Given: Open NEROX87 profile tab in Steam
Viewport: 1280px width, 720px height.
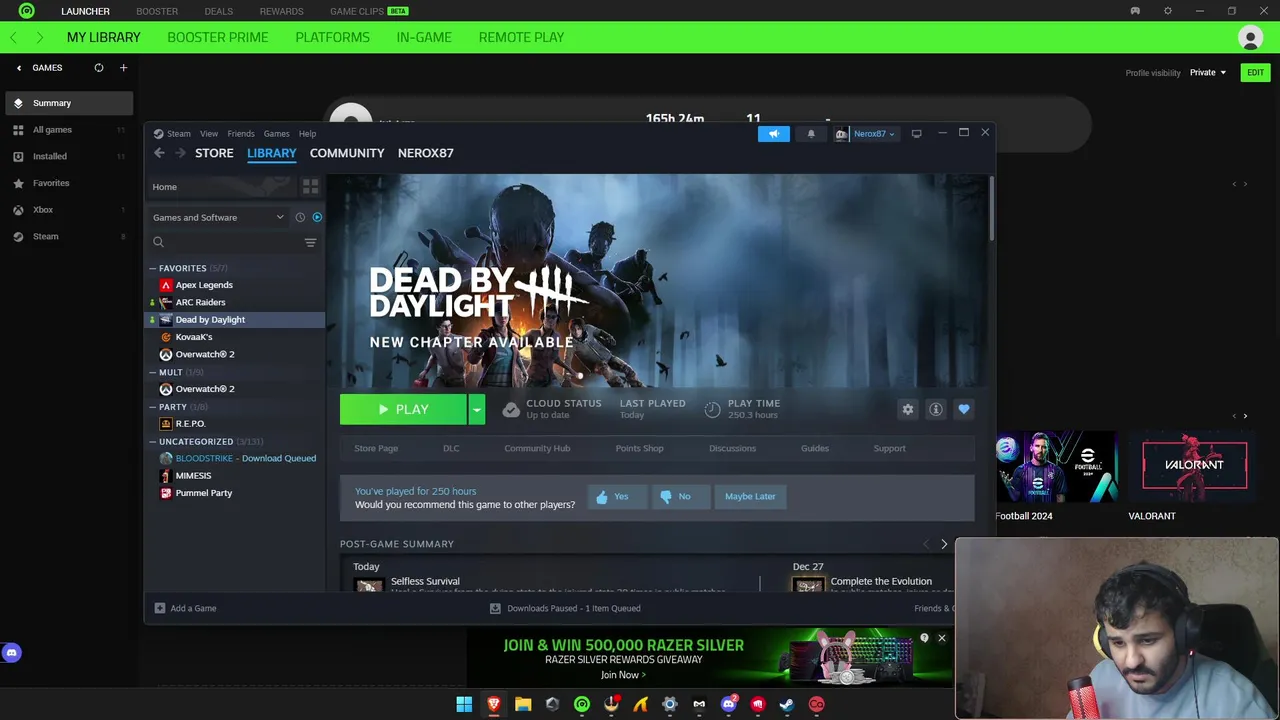Looking at the screenshot, I should click(426, 153).
